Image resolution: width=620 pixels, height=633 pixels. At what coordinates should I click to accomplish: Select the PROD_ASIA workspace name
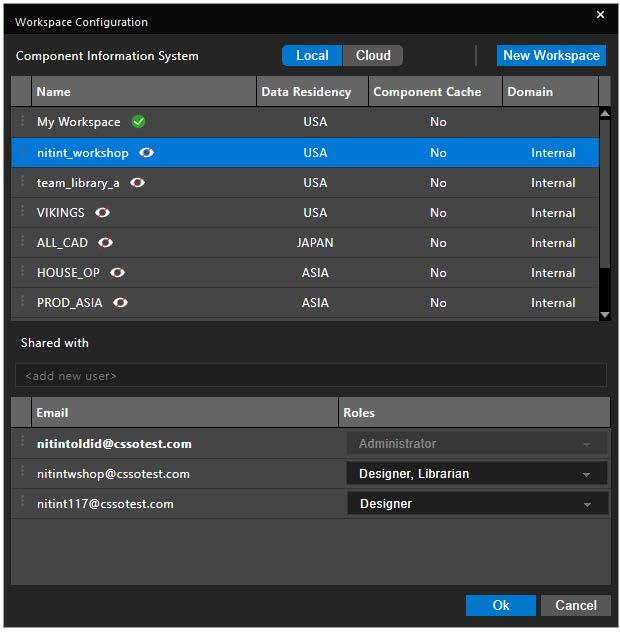tap(69, 303)
